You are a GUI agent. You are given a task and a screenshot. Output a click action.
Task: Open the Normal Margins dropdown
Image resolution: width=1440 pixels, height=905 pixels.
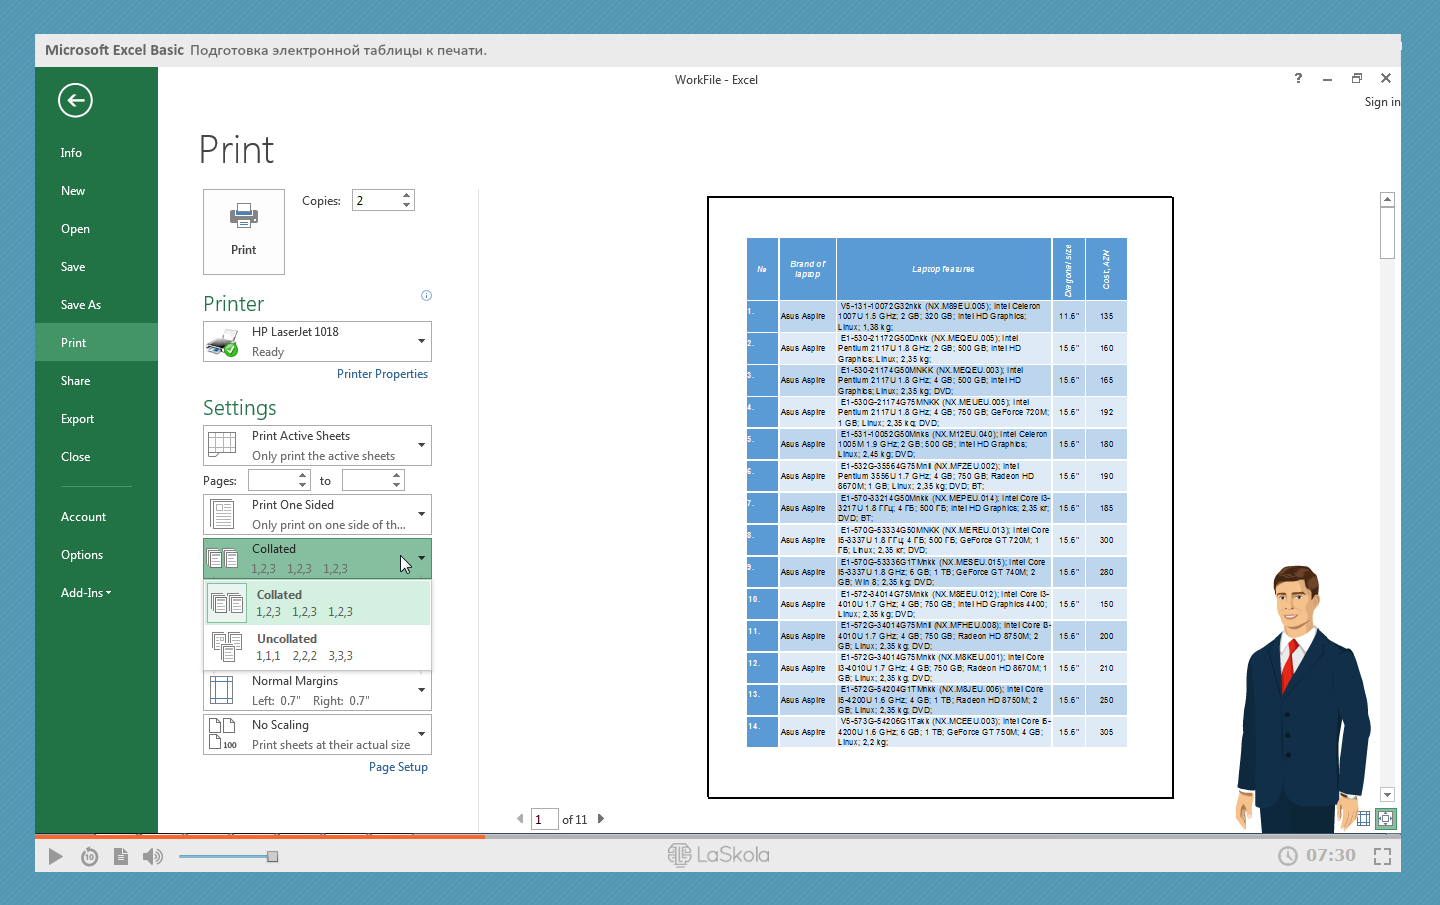tap(421, 690)
